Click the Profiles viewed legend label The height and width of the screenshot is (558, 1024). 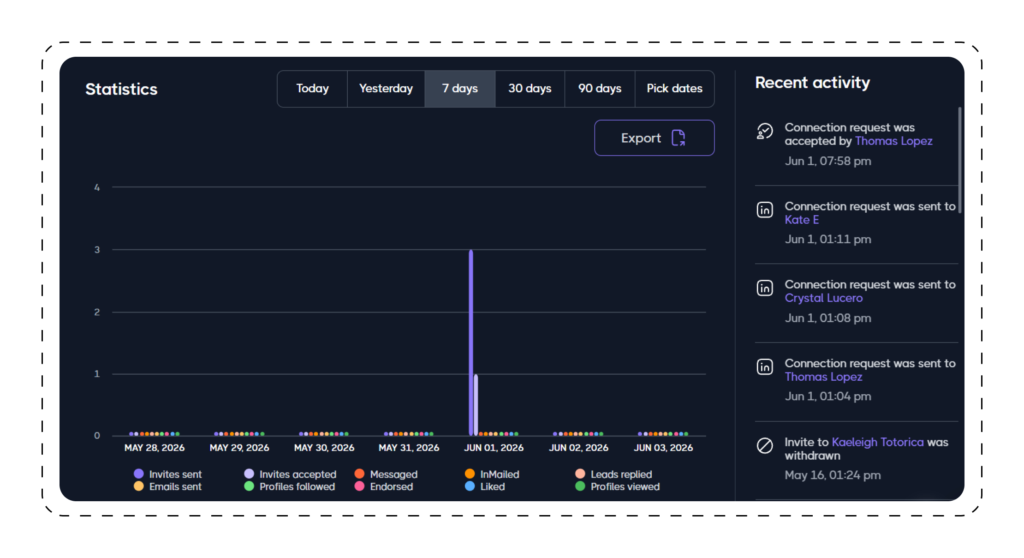(625, 487)
